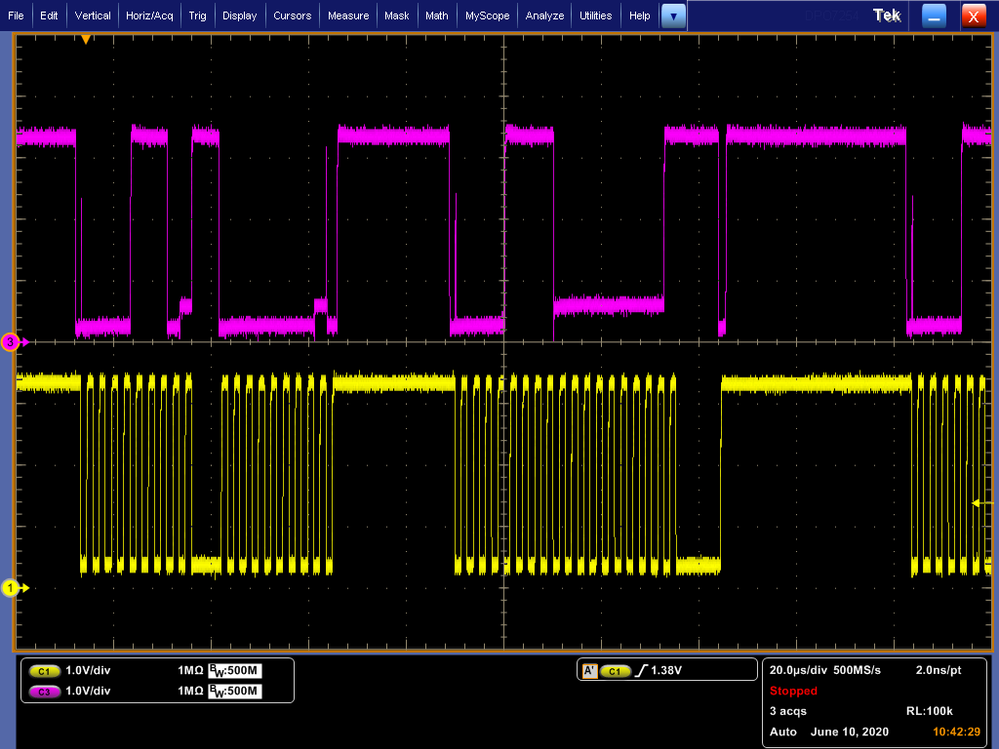Open the File menu

point(15,15)
